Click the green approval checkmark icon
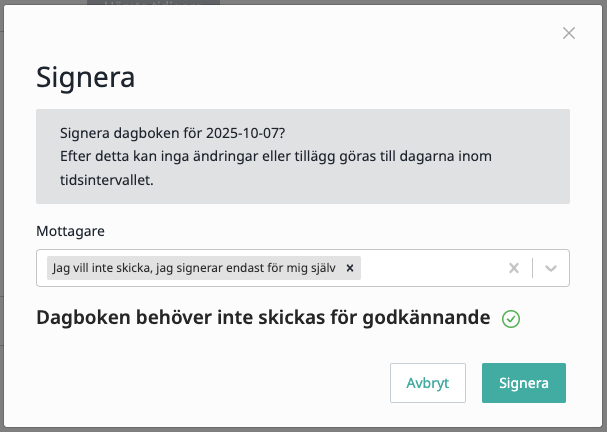 (x=511, y=319)
